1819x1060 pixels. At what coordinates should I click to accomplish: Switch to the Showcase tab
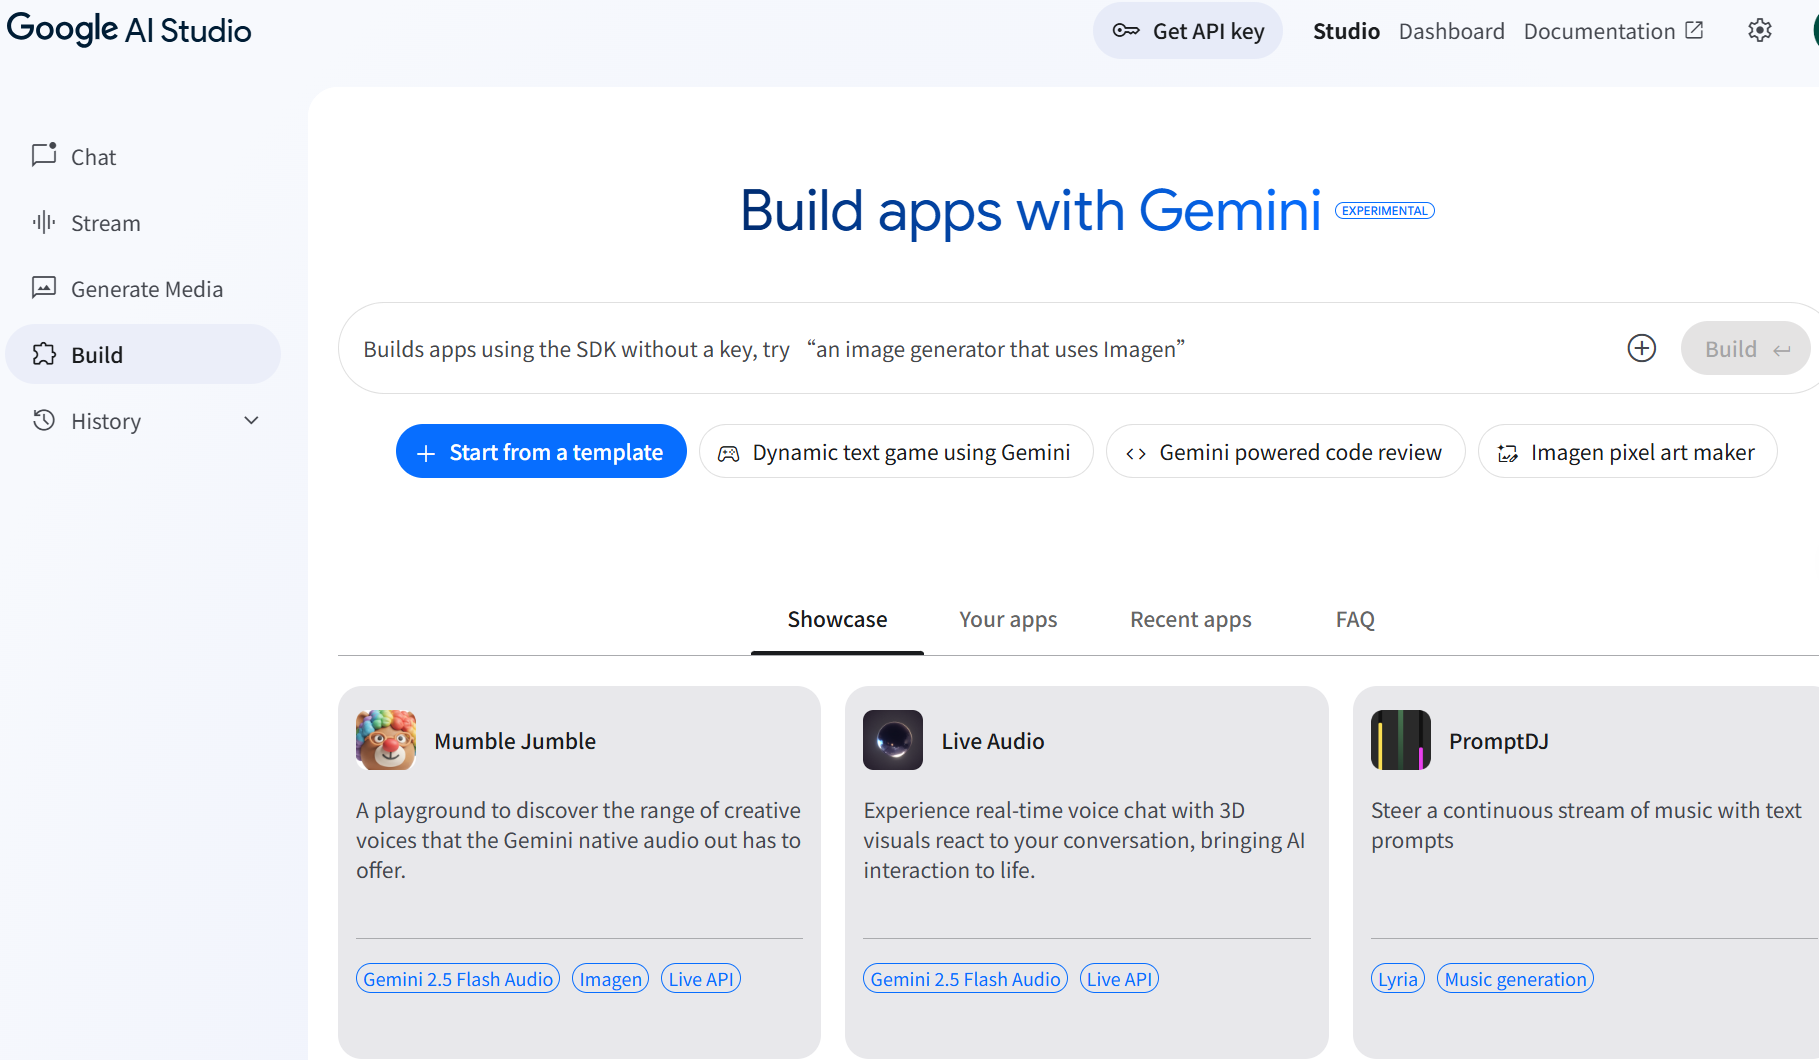837,620
